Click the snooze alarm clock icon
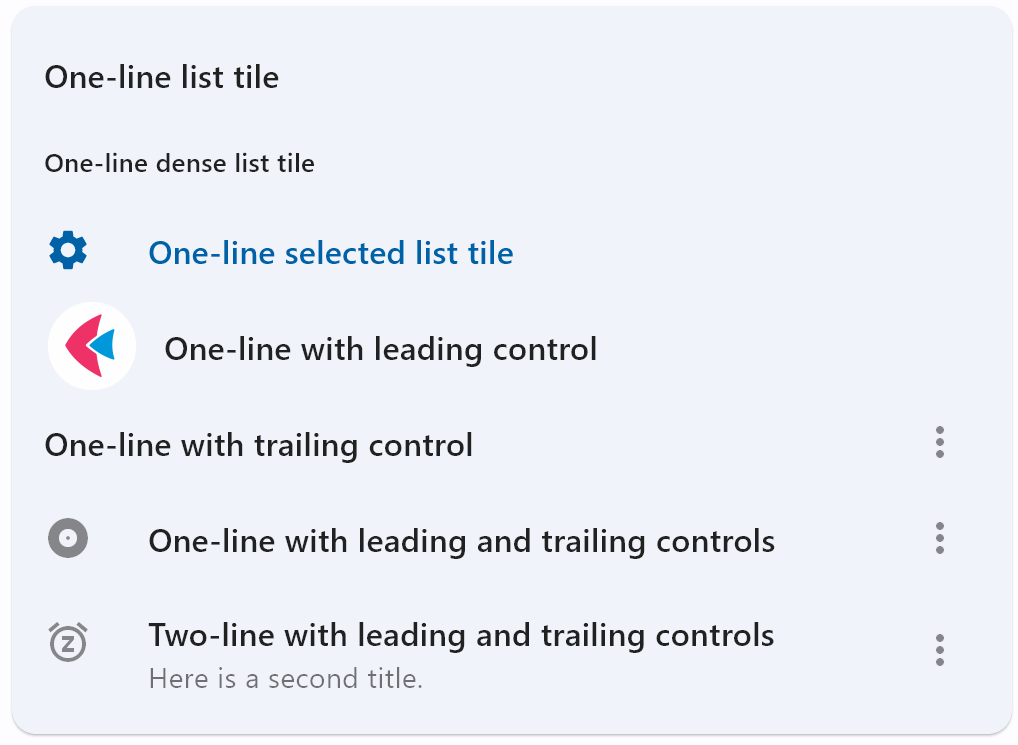1018x745 pixels. point(68,641)
